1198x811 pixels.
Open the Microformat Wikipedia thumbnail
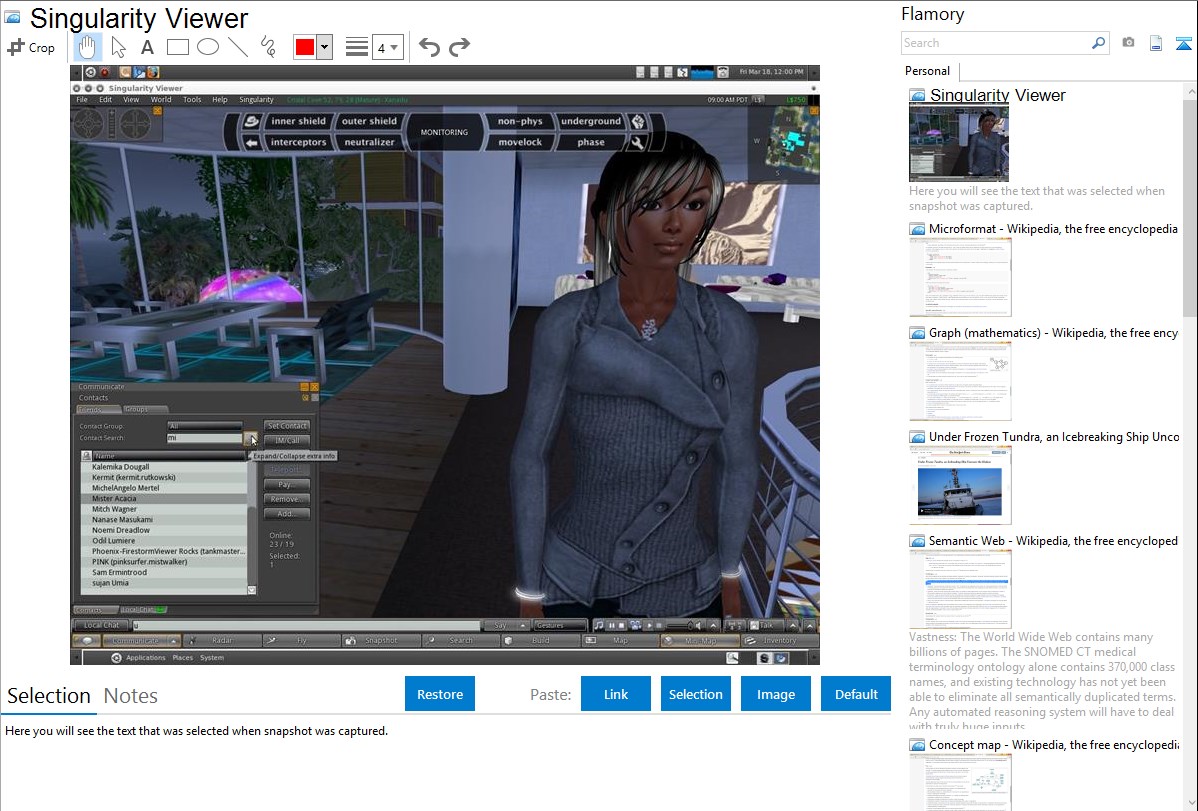(960, 277)
